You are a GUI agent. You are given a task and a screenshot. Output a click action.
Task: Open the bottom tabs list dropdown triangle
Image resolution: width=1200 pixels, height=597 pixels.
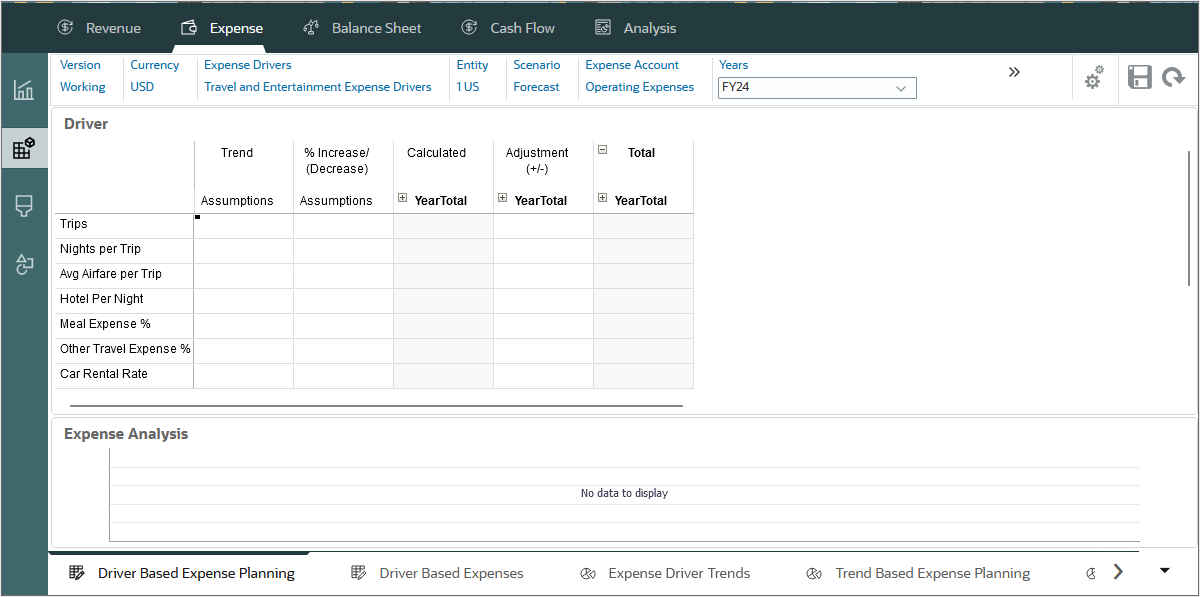click(x=1165, y=571)
